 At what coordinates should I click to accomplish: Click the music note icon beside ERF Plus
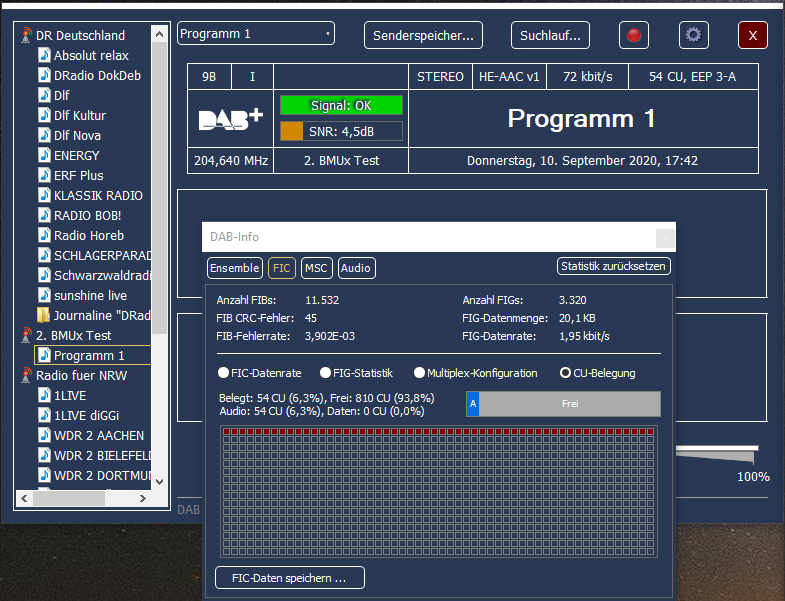pyautogui.click(x=44, y=175)
